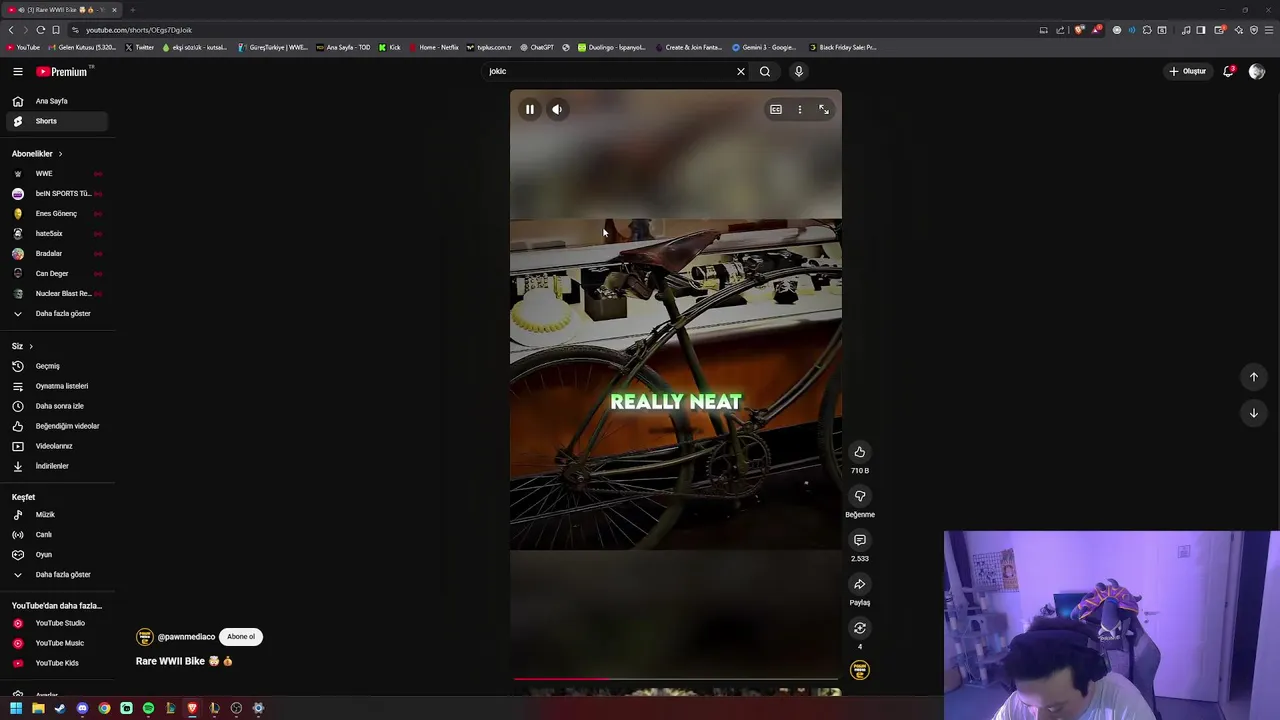The height and width of the screenshot is (720, 1280).
Task: Open Daha sonra izle list
Action: pos(55,406)
